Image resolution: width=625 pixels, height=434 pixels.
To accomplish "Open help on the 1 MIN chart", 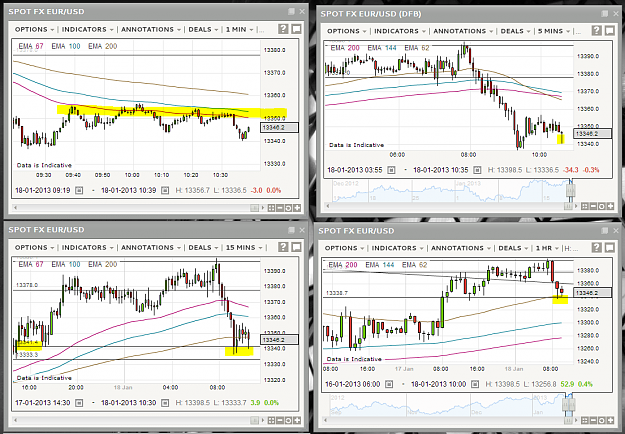I will click(283, 29).
